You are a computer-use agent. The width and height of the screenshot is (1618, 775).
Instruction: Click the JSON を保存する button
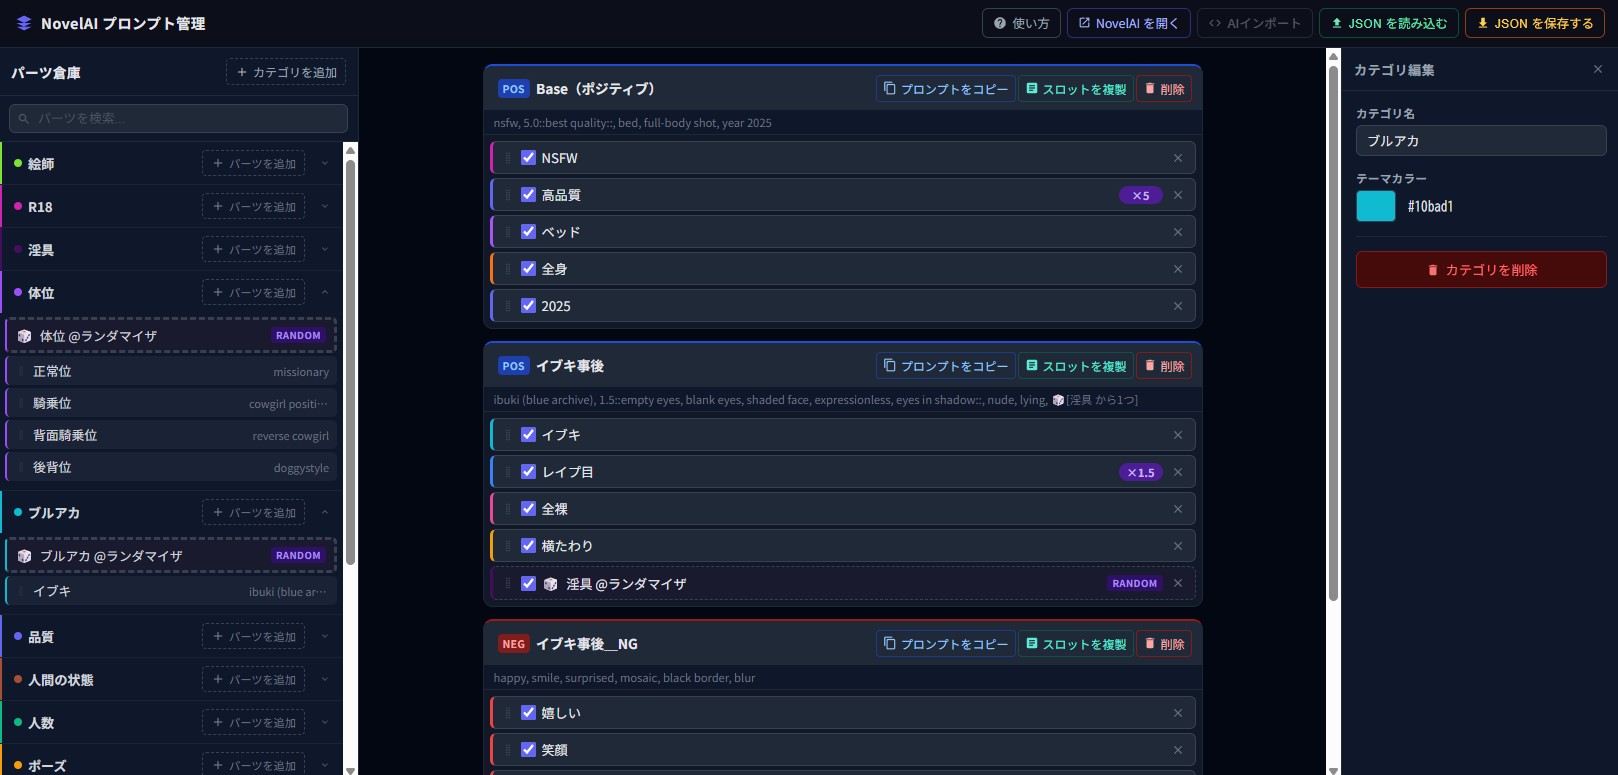pos(1534,23)
